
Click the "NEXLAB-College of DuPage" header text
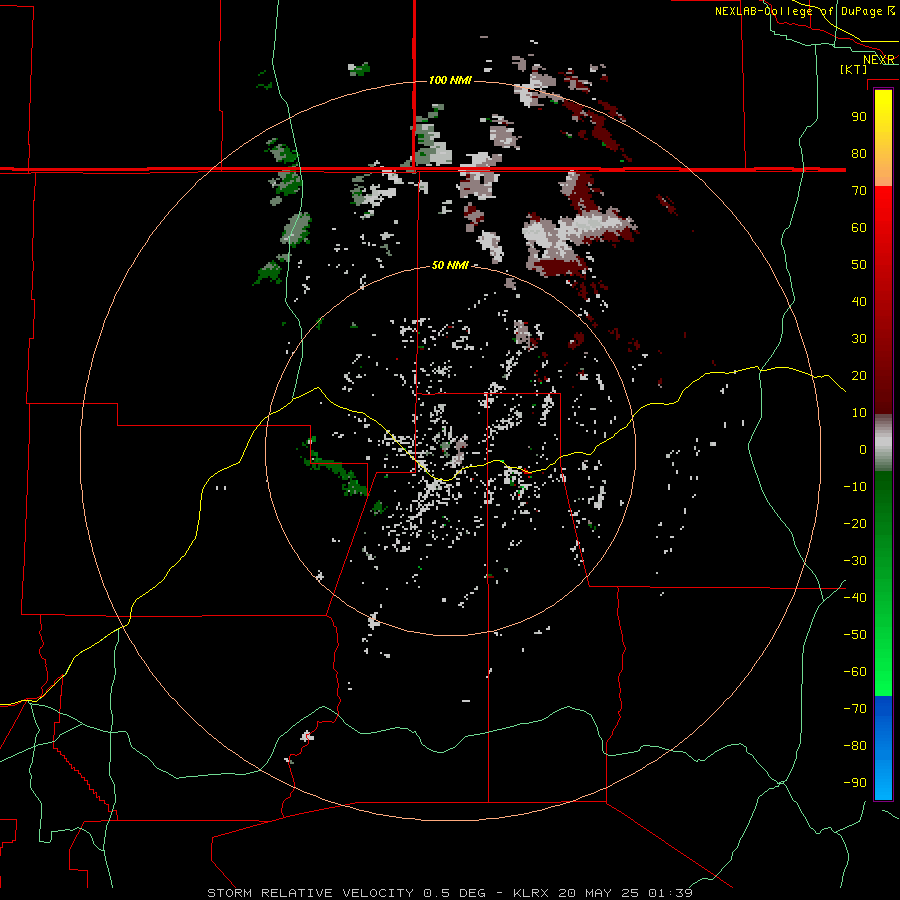click(x=799, y=11)
